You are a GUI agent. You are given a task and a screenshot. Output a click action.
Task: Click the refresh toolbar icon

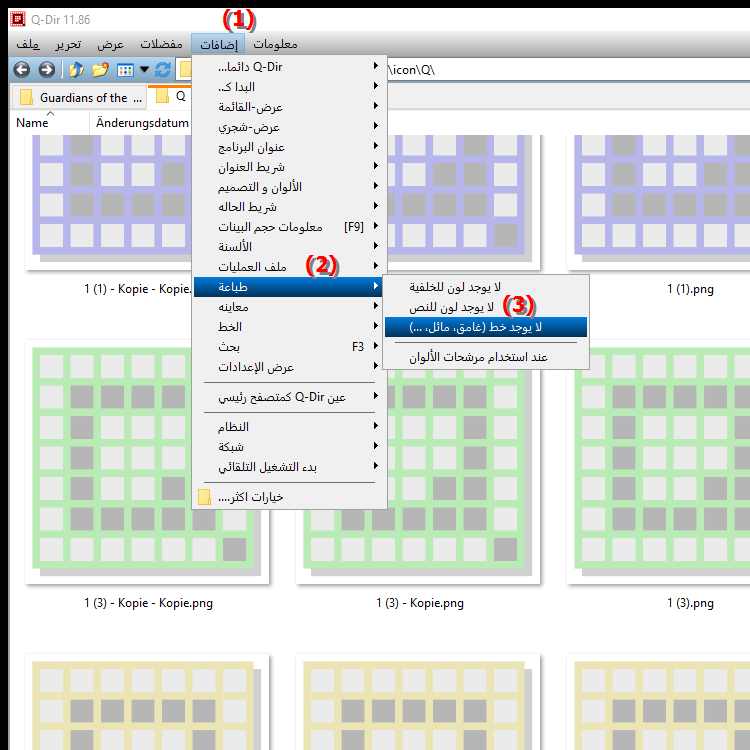click(x=163, y=70)
